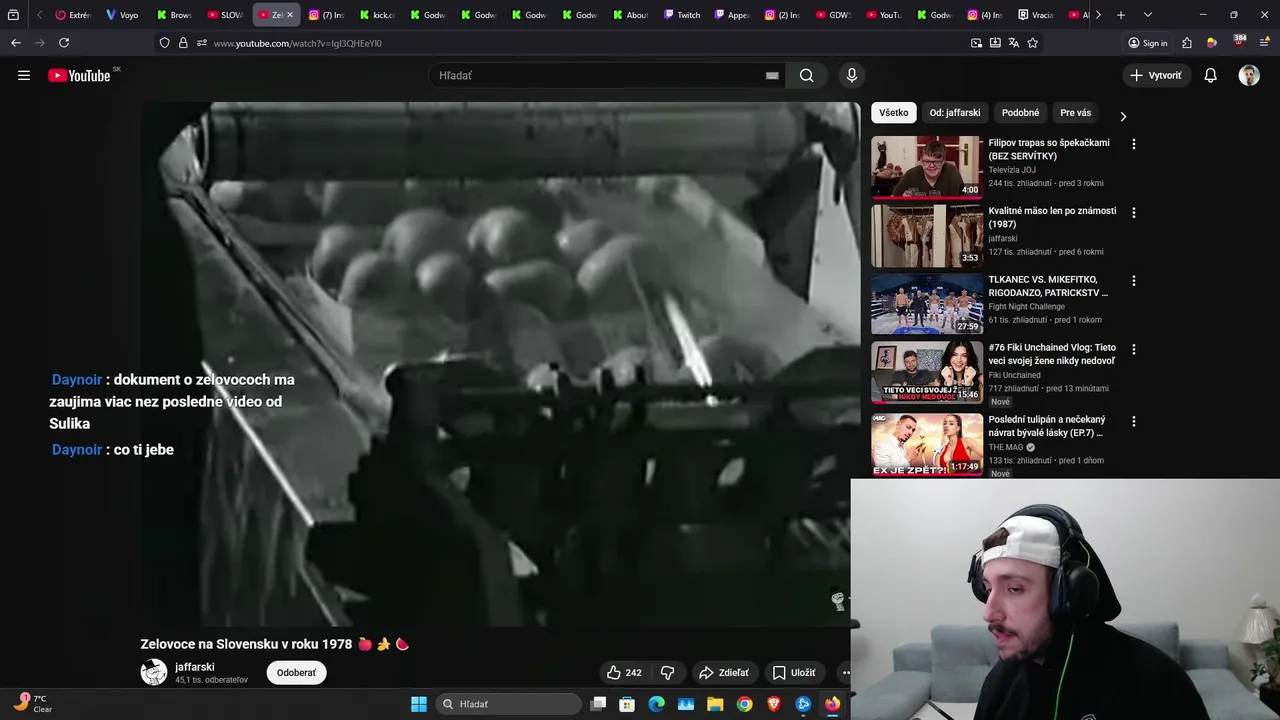
Task: Click the video player area
Action: (500, 364)
